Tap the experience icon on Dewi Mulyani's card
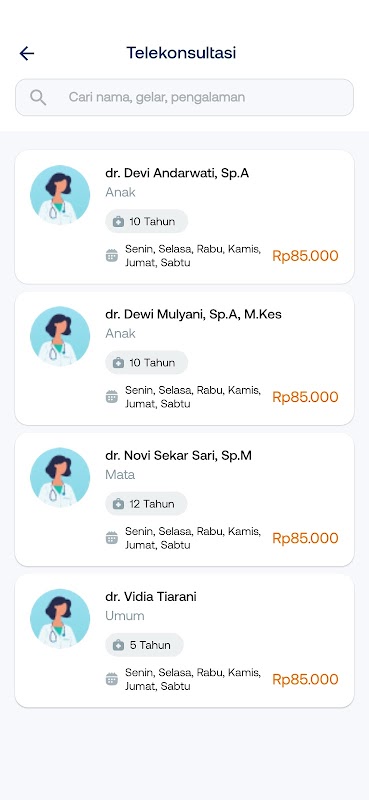The width and height of the screenshot is (369, 800). (x=118, y=363)
